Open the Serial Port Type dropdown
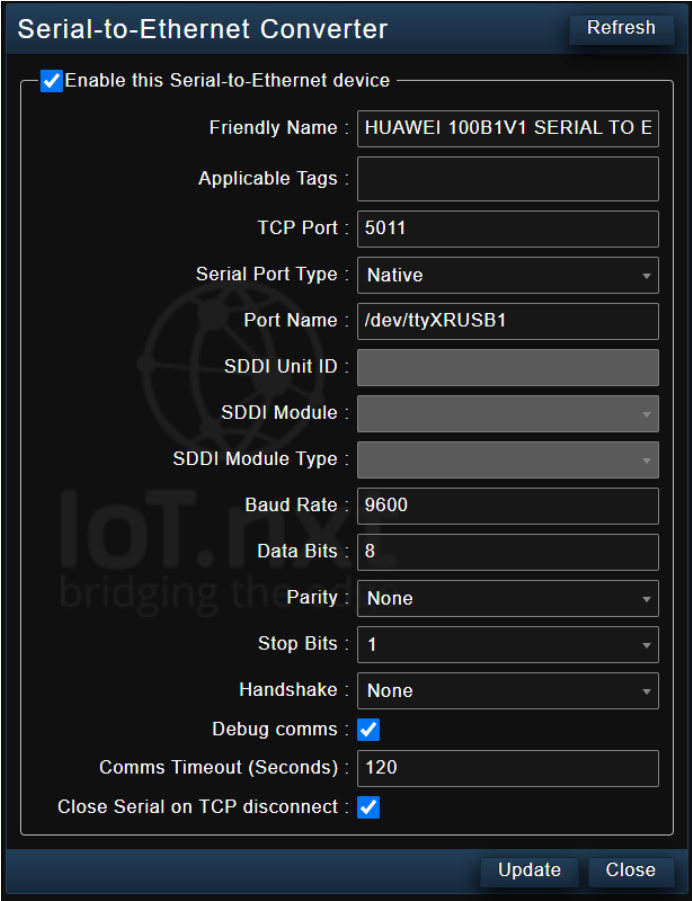This screenshot has width=692, height=901. (508, 275)
